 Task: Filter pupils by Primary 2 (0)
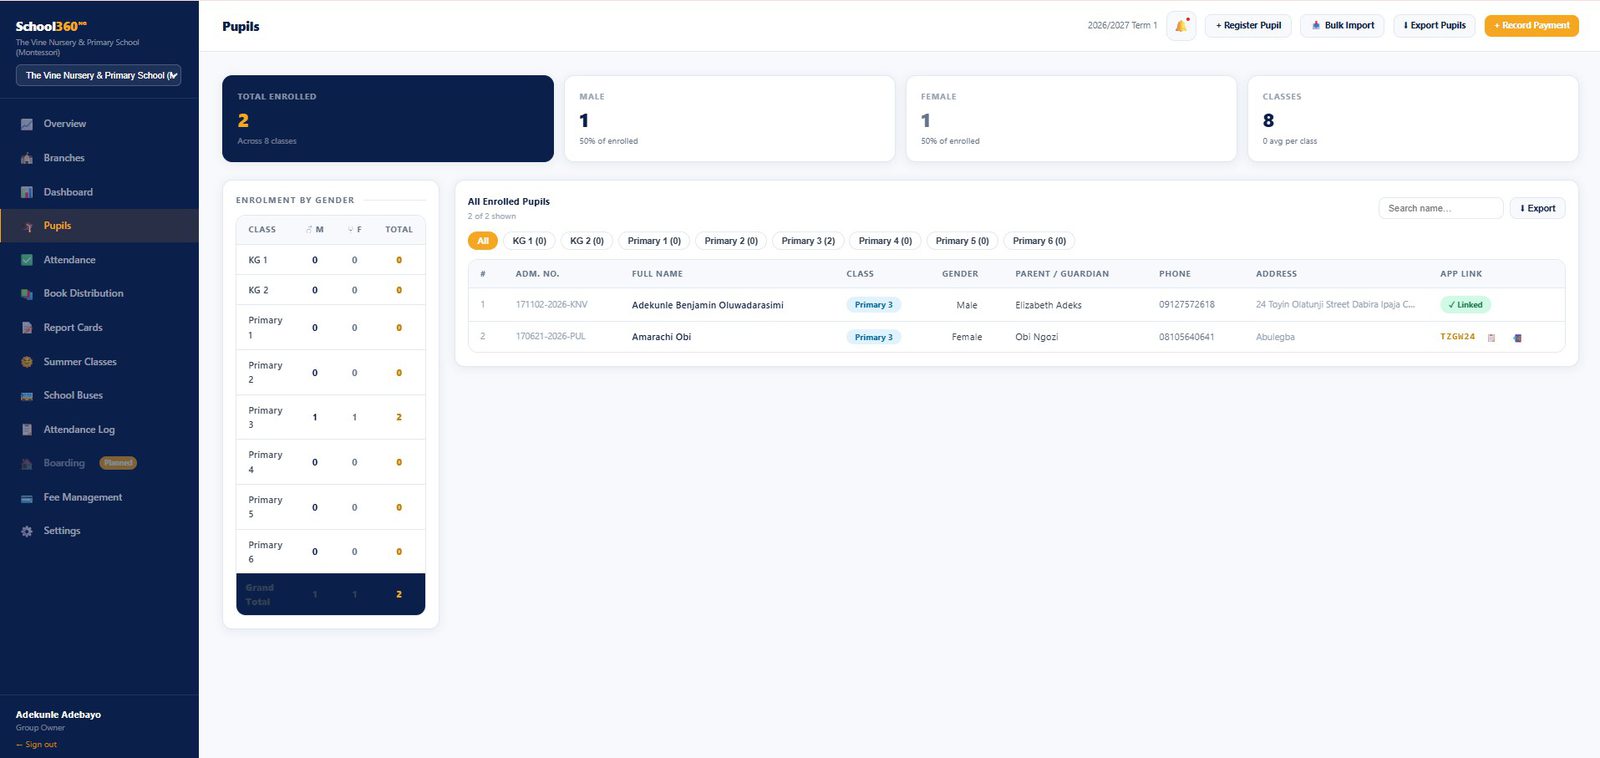731,241
